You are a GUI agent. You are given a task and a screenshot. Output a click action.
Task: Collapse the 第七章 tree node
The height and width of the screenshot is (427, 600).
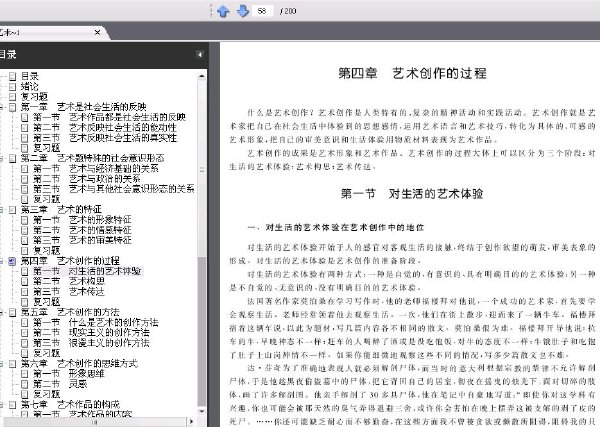click(1, 405)
